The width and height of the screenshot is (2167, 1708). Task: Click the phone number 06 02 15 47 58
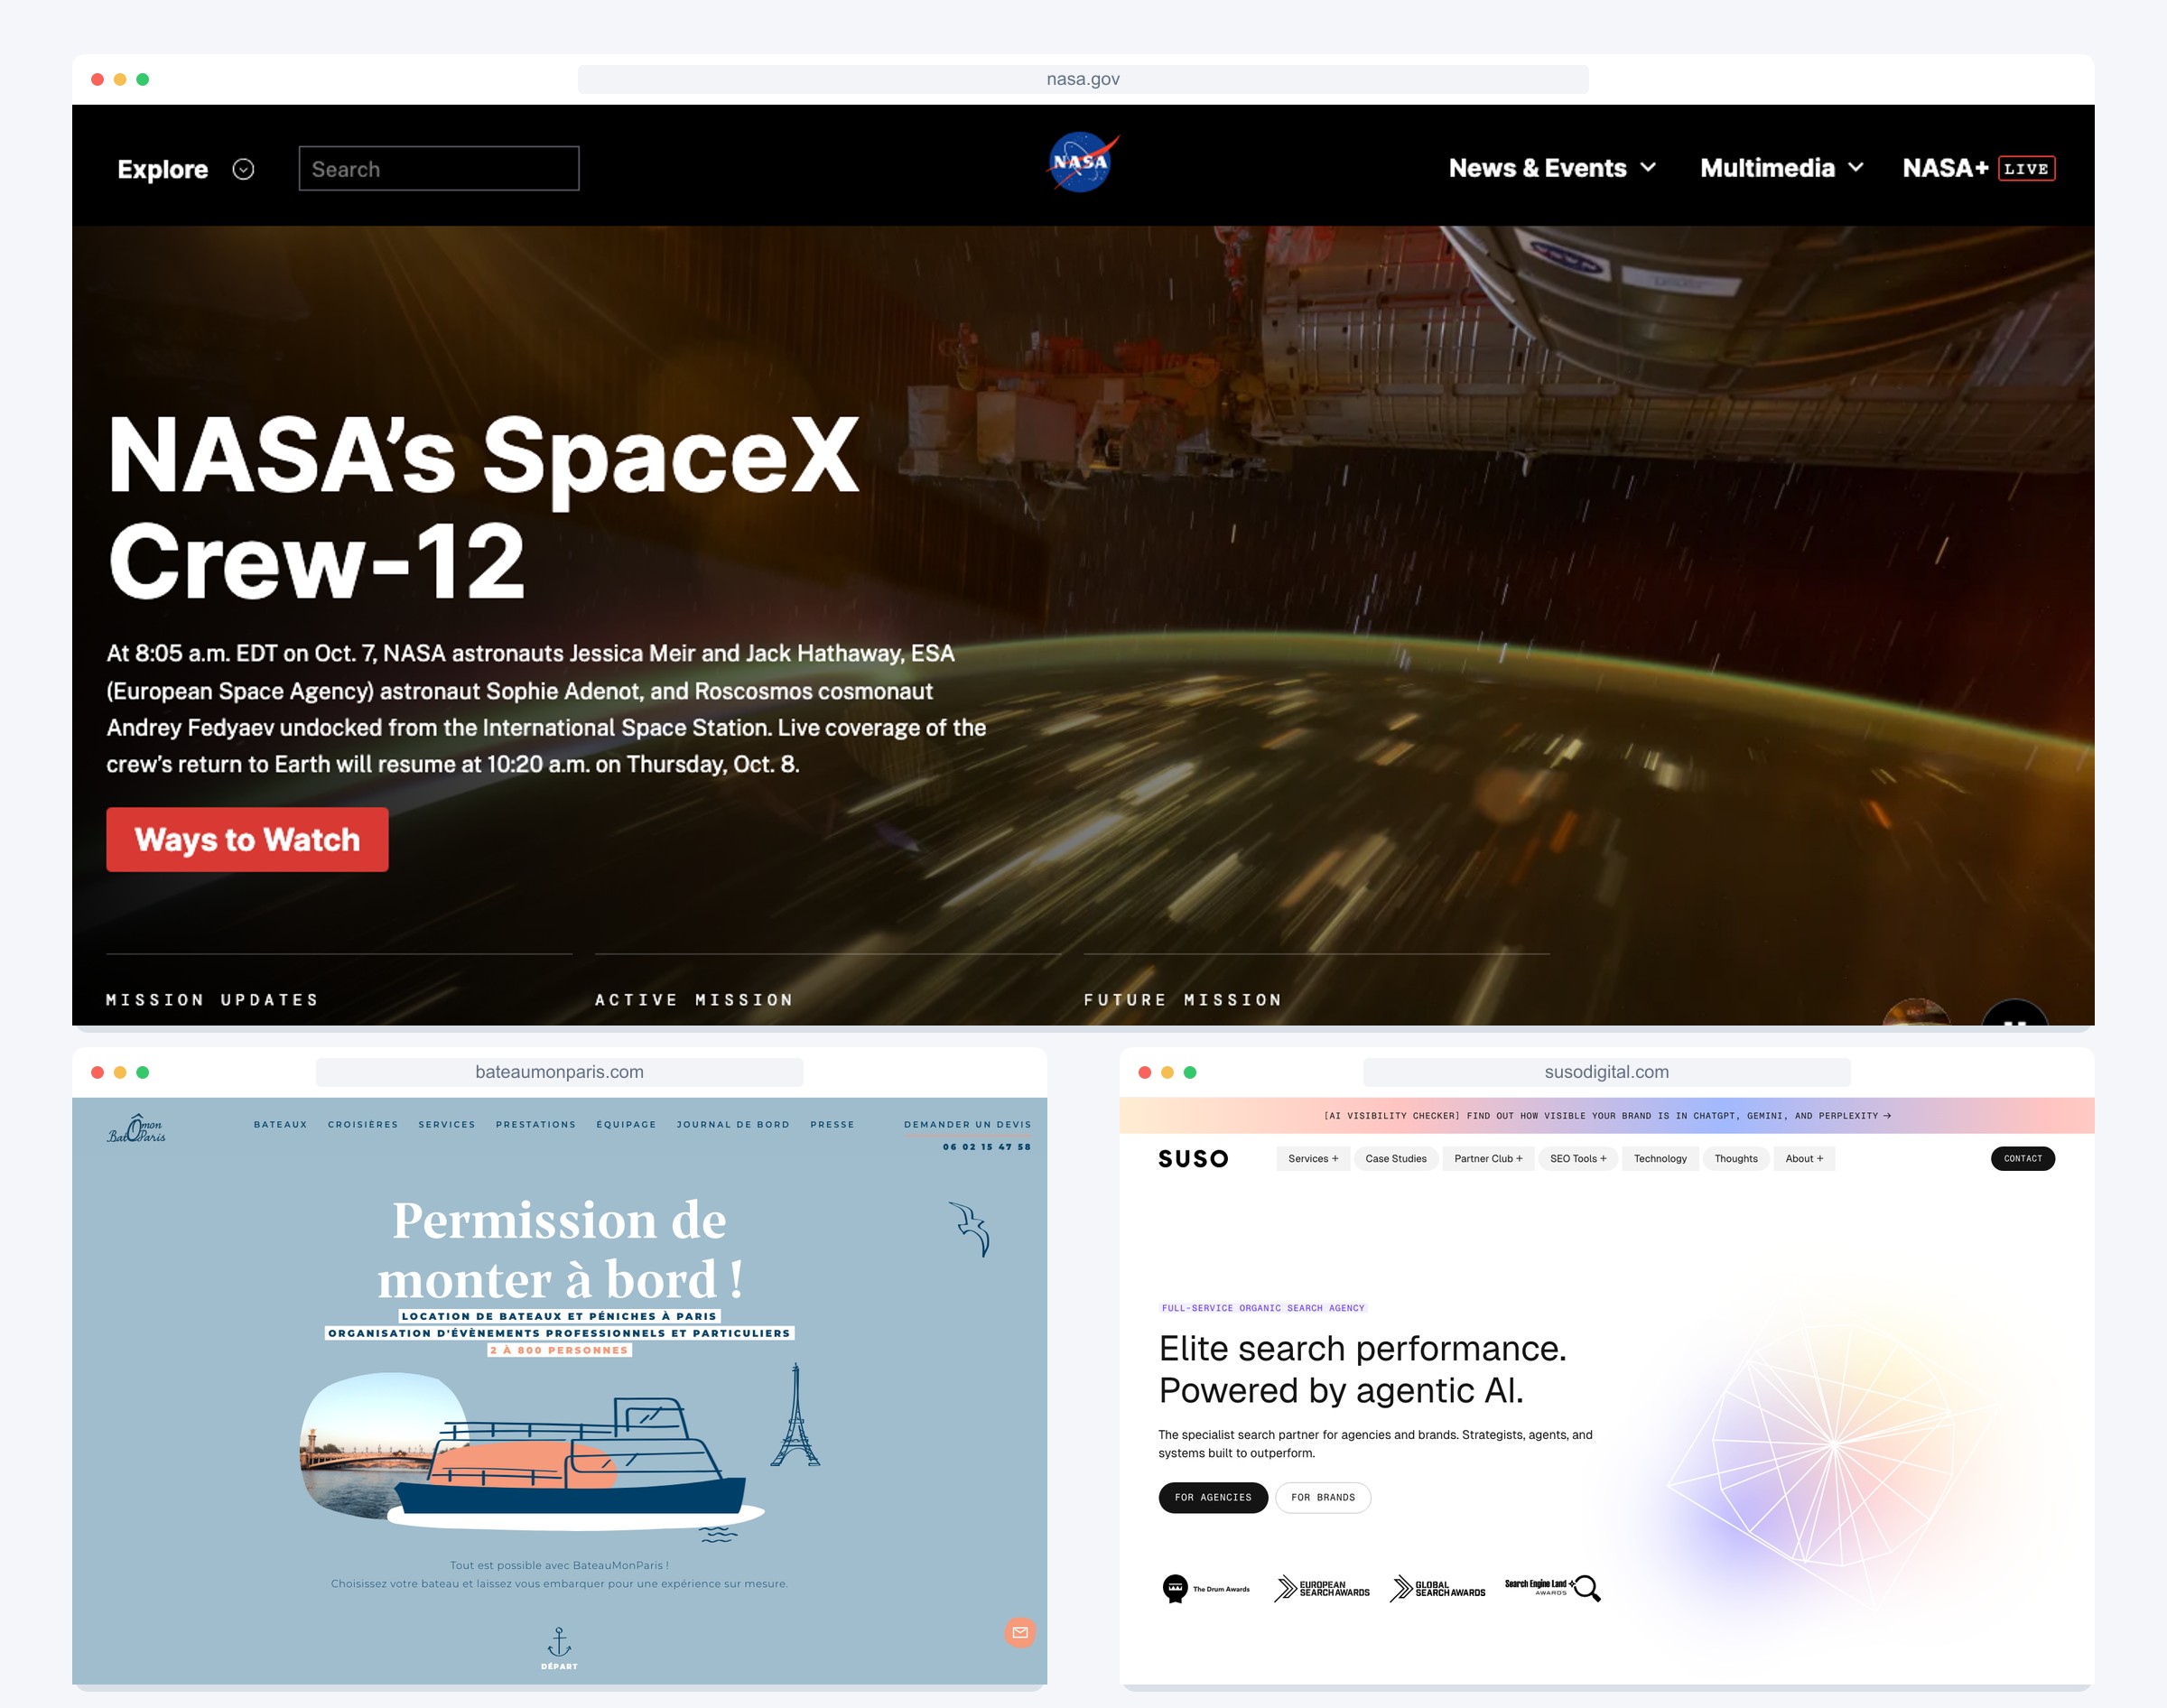(986, 1147)
